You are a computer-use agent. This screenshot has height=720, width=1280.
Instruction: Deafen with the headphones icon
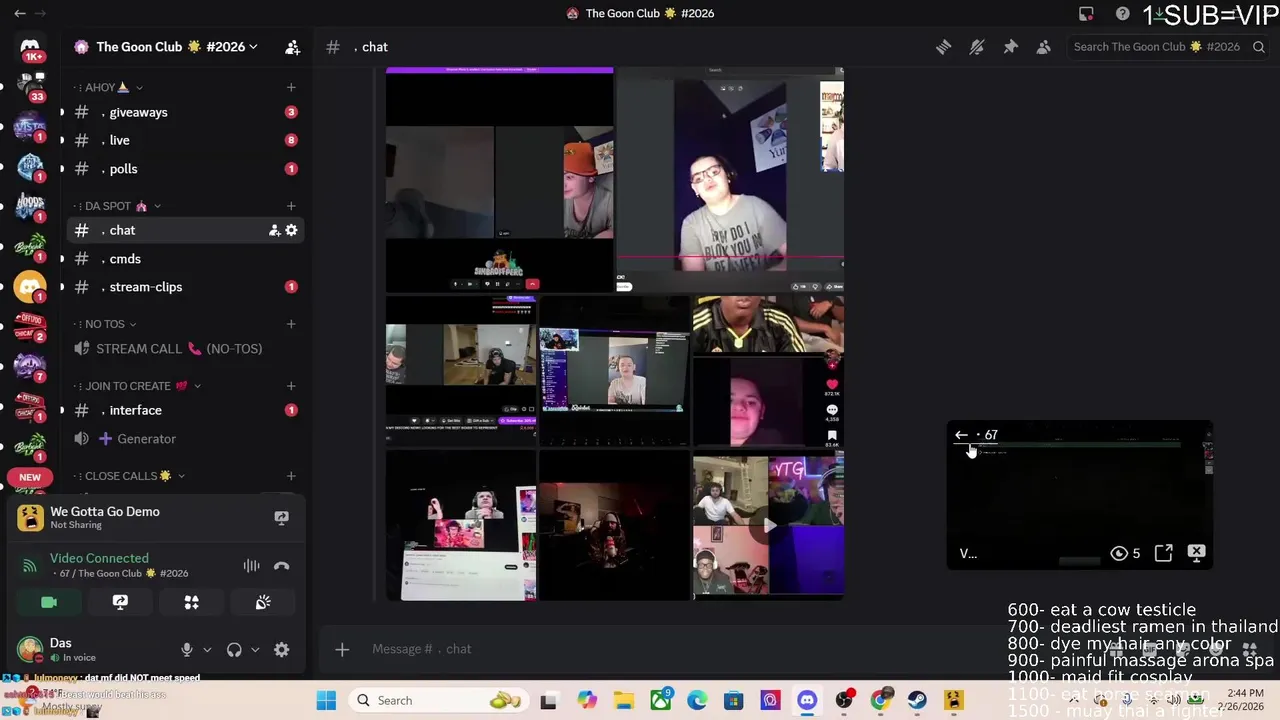tap(234, 649)
